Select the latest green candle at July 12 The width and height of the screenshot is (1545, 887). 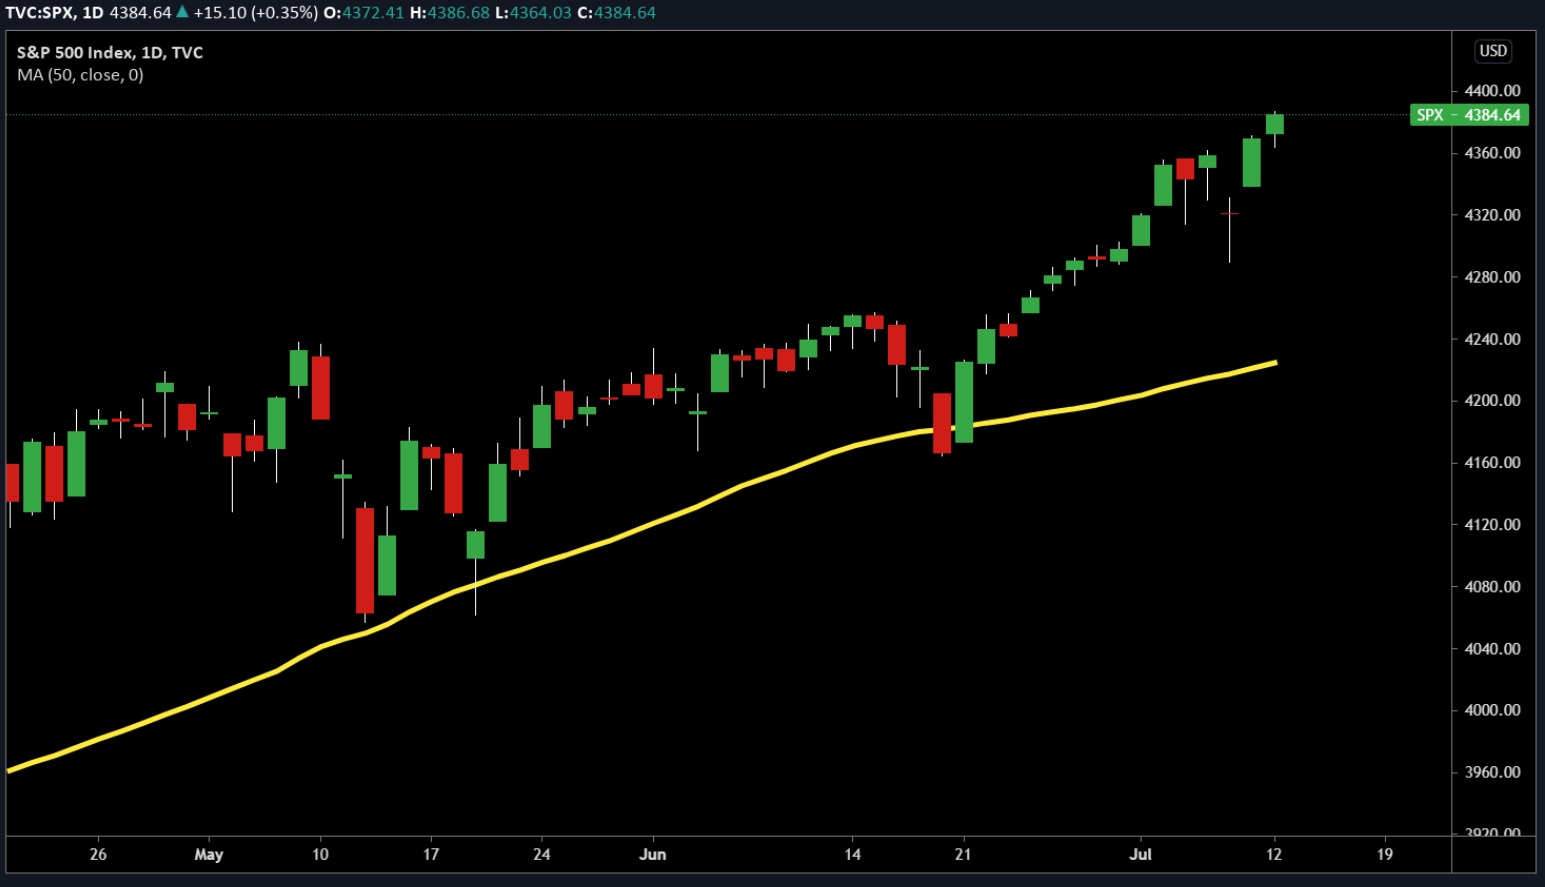click(x=1274, y=124)
